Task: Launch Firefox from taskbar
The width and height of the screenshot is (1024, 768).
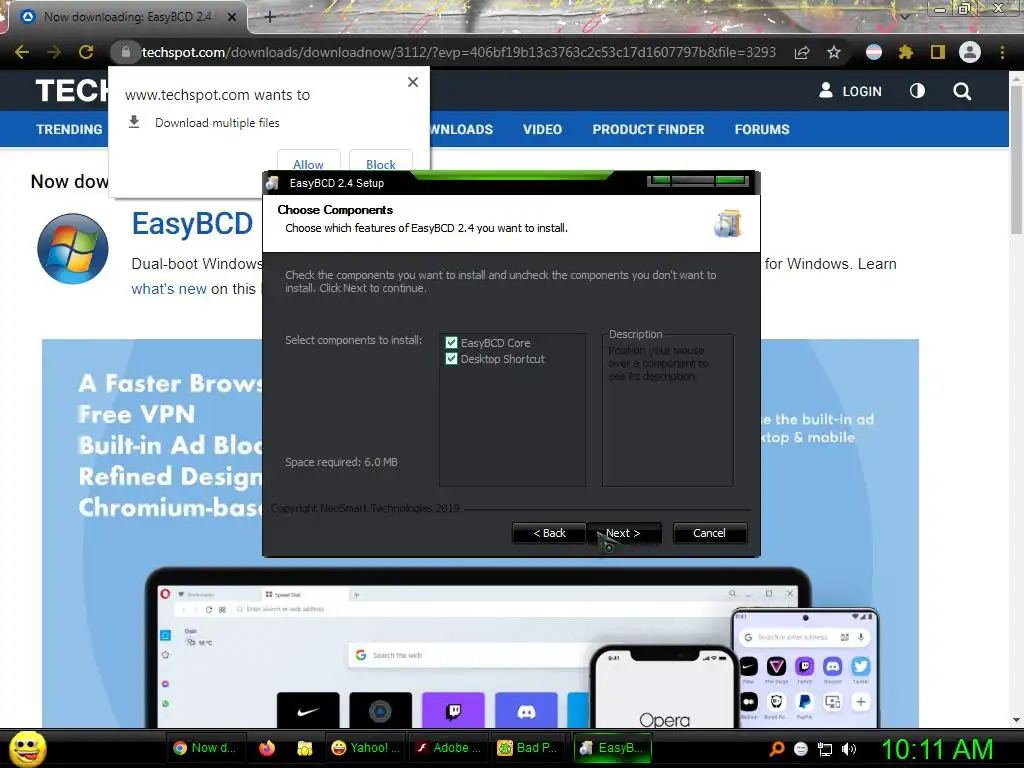Action: (266, 748)
